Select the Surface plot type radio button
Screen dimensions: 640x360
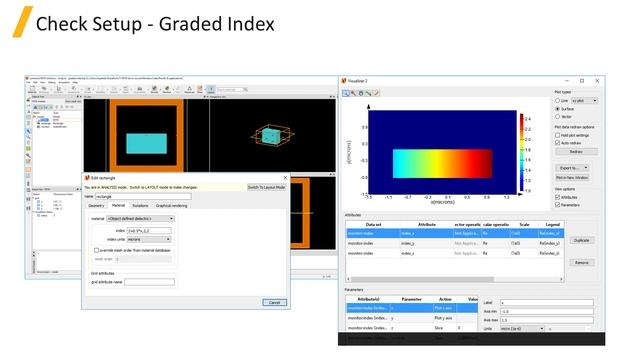click(558, 109)
